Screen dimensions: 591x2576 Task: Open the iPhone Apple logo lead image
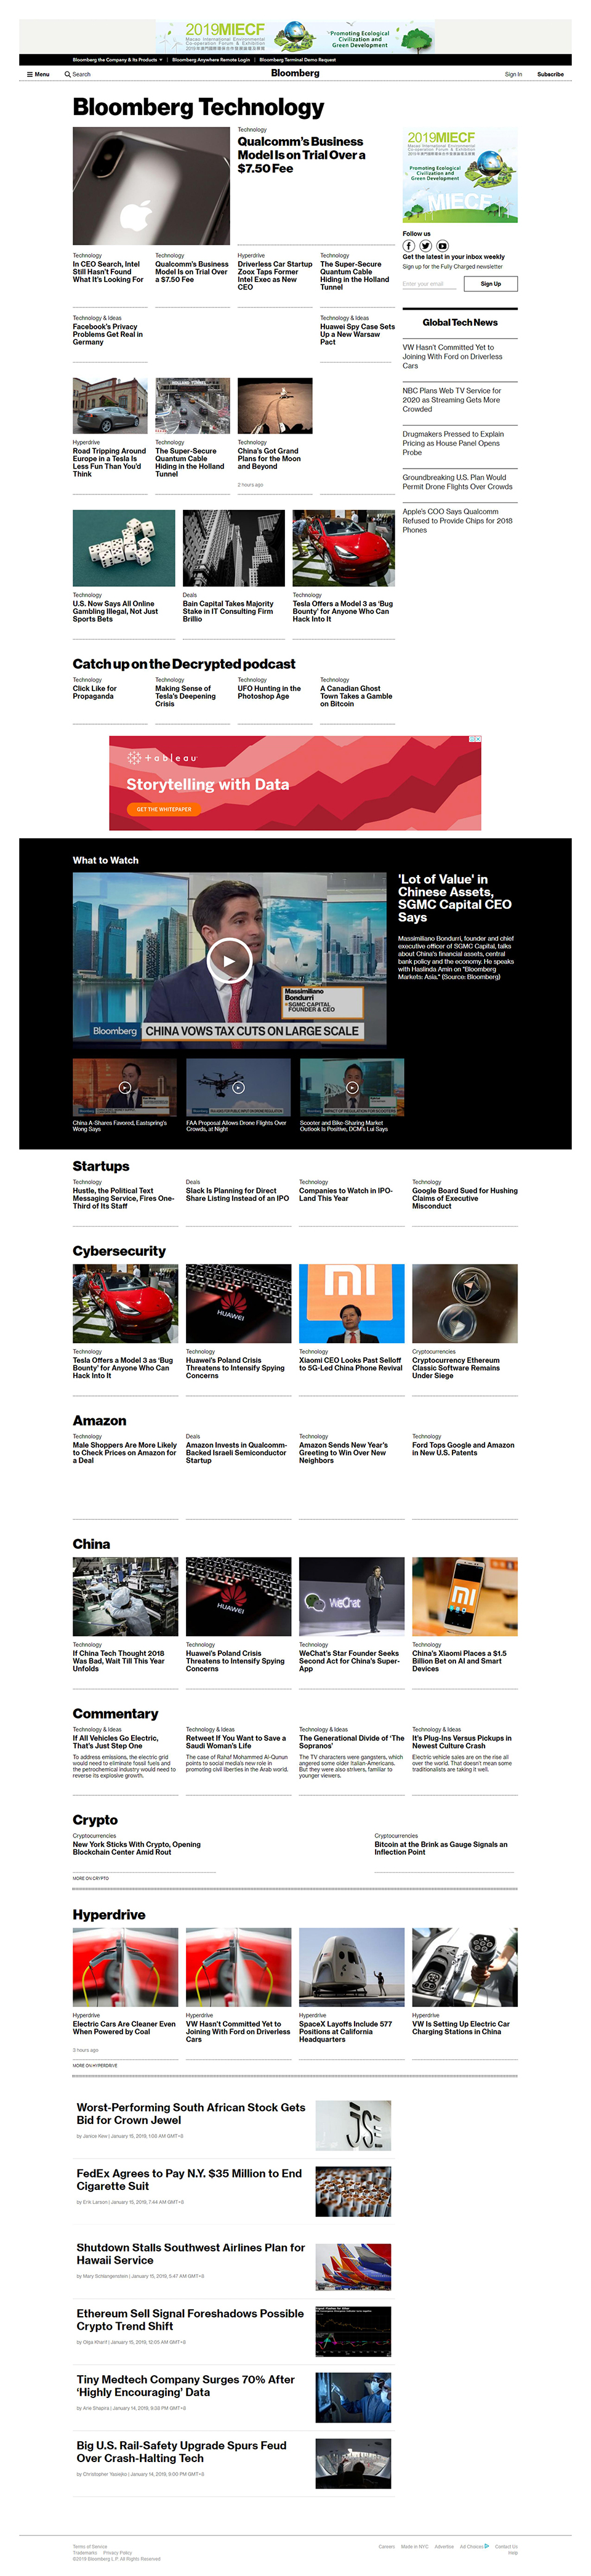(x=151, y=185)
